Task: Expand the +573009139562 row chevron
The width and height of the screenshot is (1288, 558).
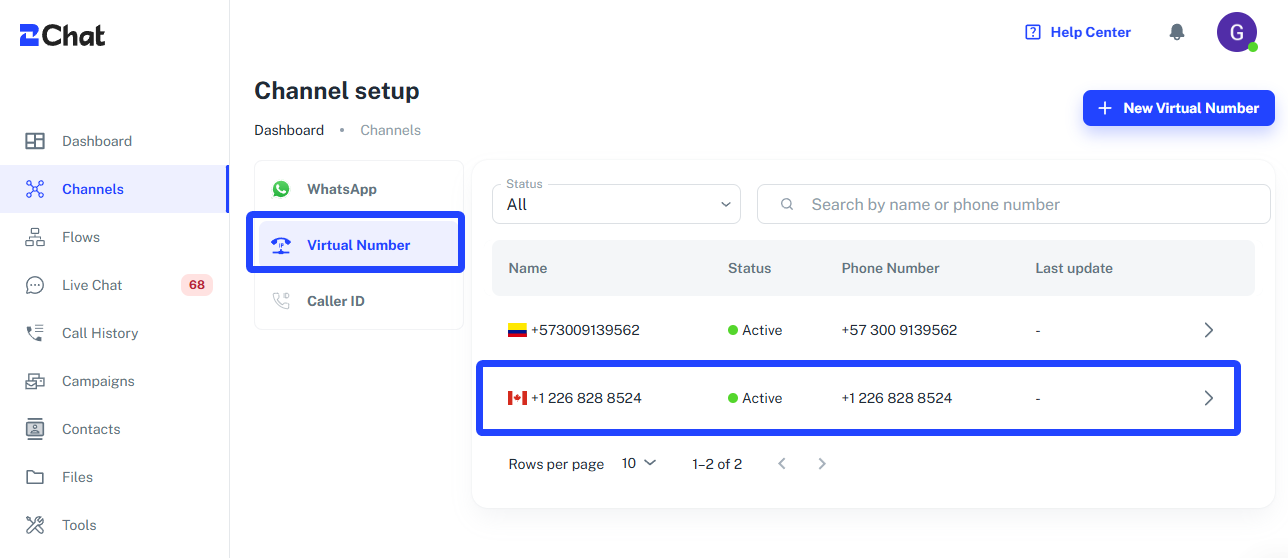Action: click(1208, 330)
